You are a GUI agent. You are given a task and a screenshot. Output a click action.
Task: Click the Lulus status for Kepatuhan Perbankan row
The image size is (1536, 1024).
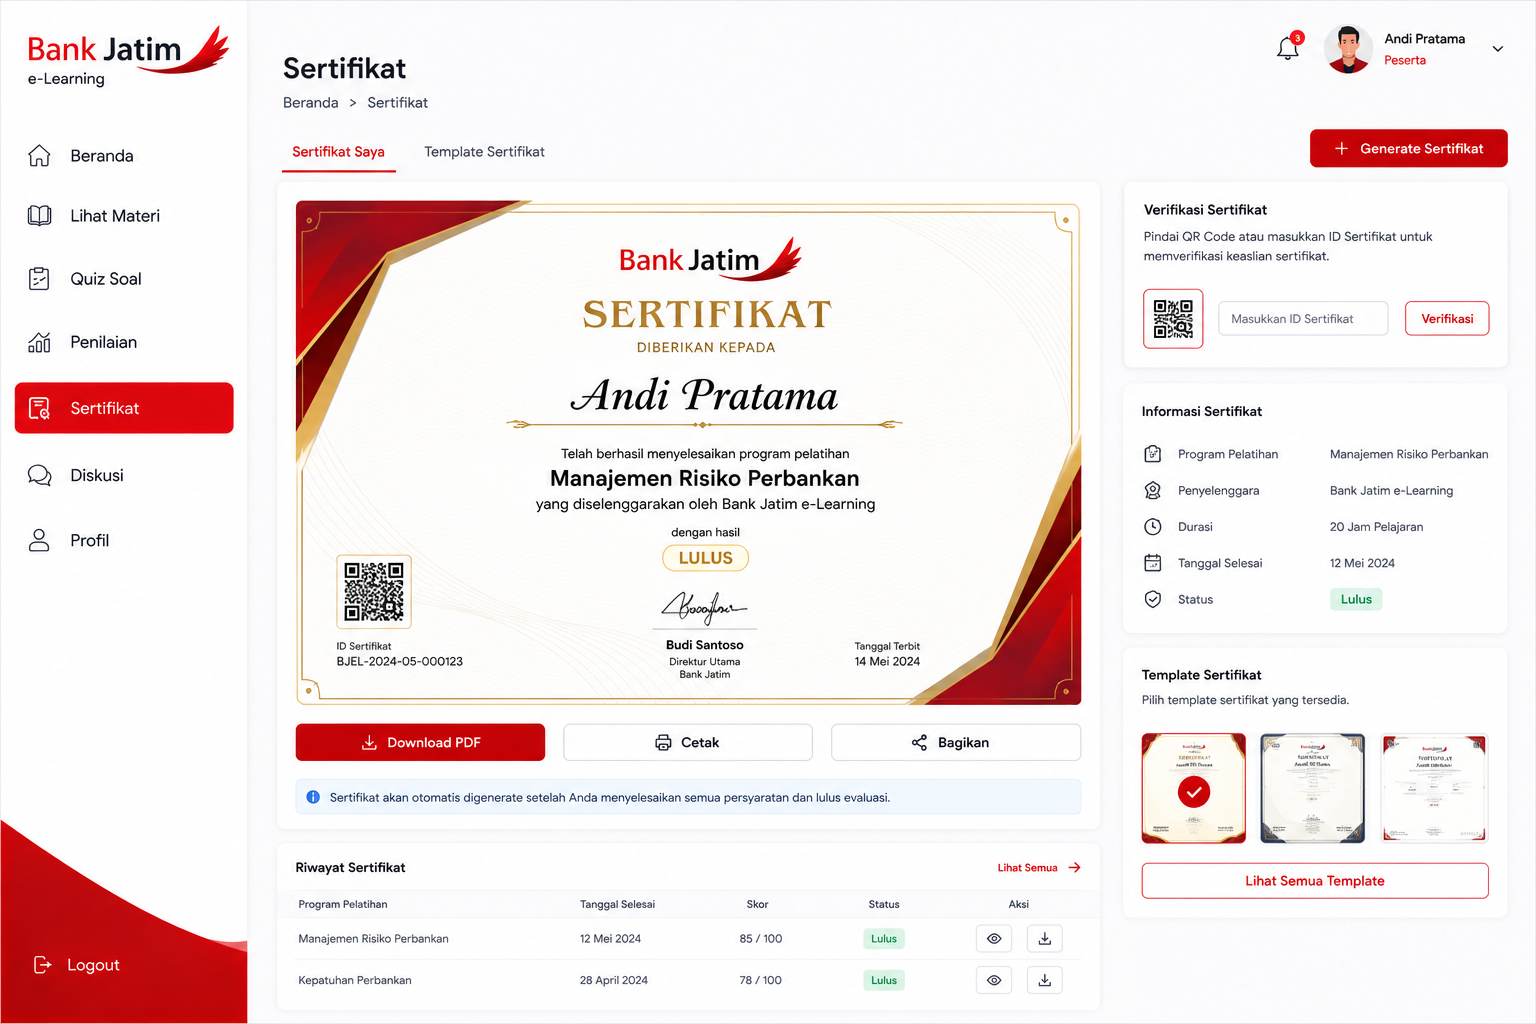[x=884, y=981]
